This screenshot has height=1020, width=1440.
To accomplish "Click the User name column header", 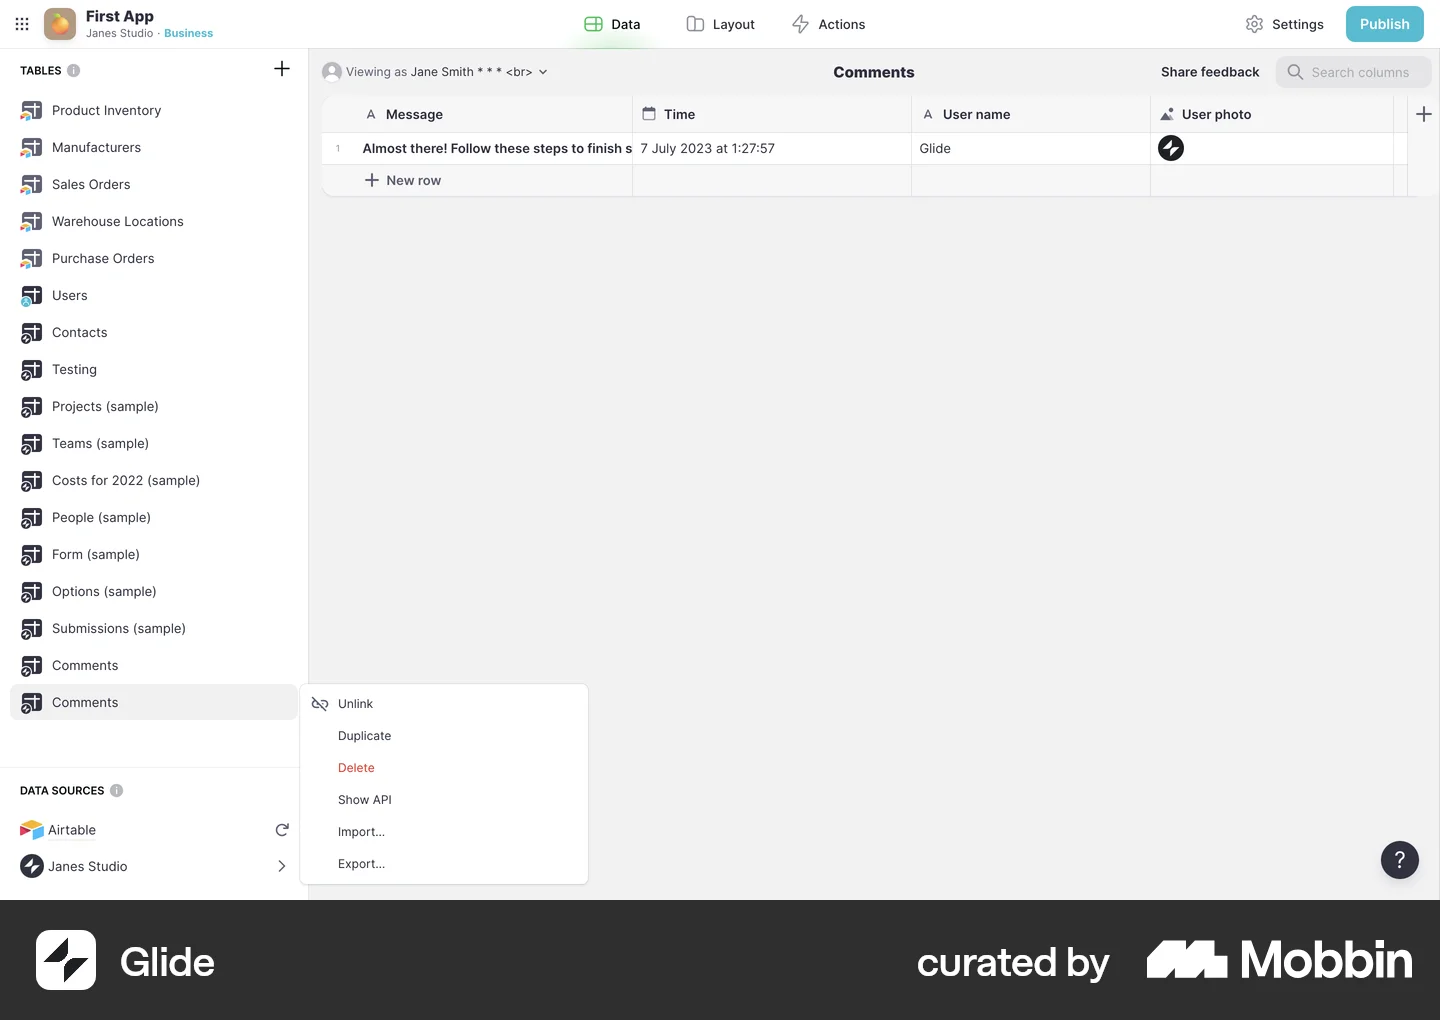I will click(x=1031, y=114).
